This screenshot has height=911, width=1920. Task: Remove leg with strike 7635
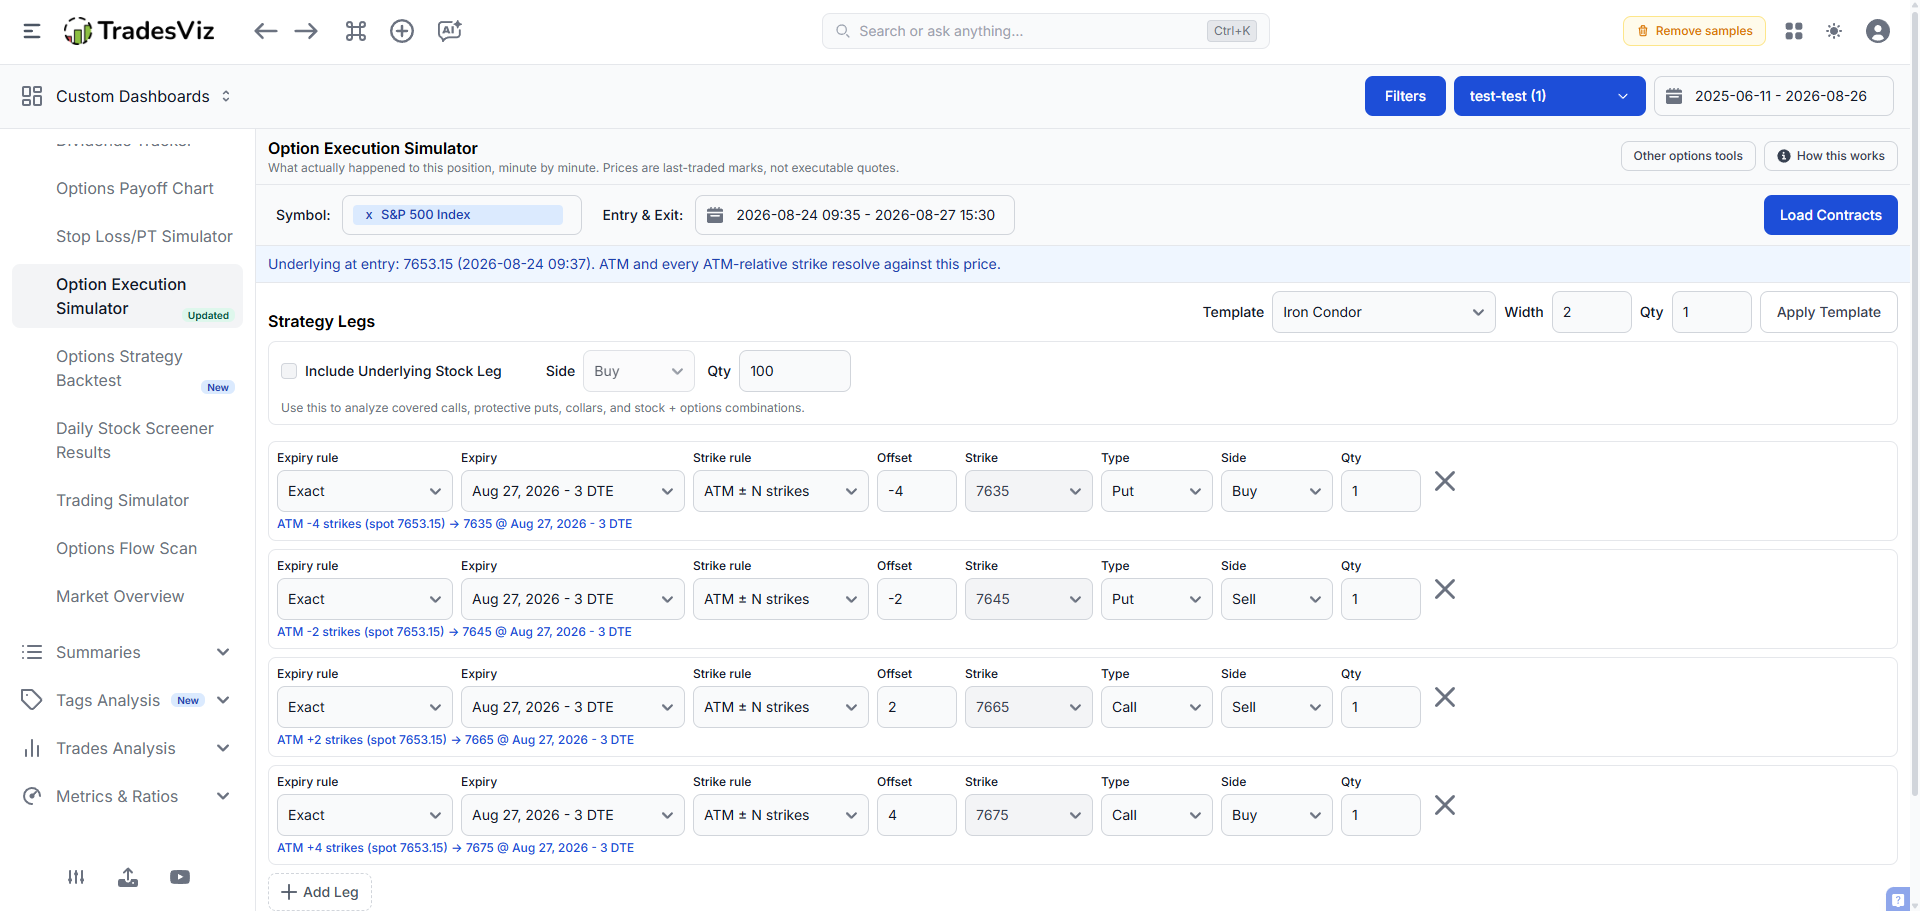[1445, 481]
